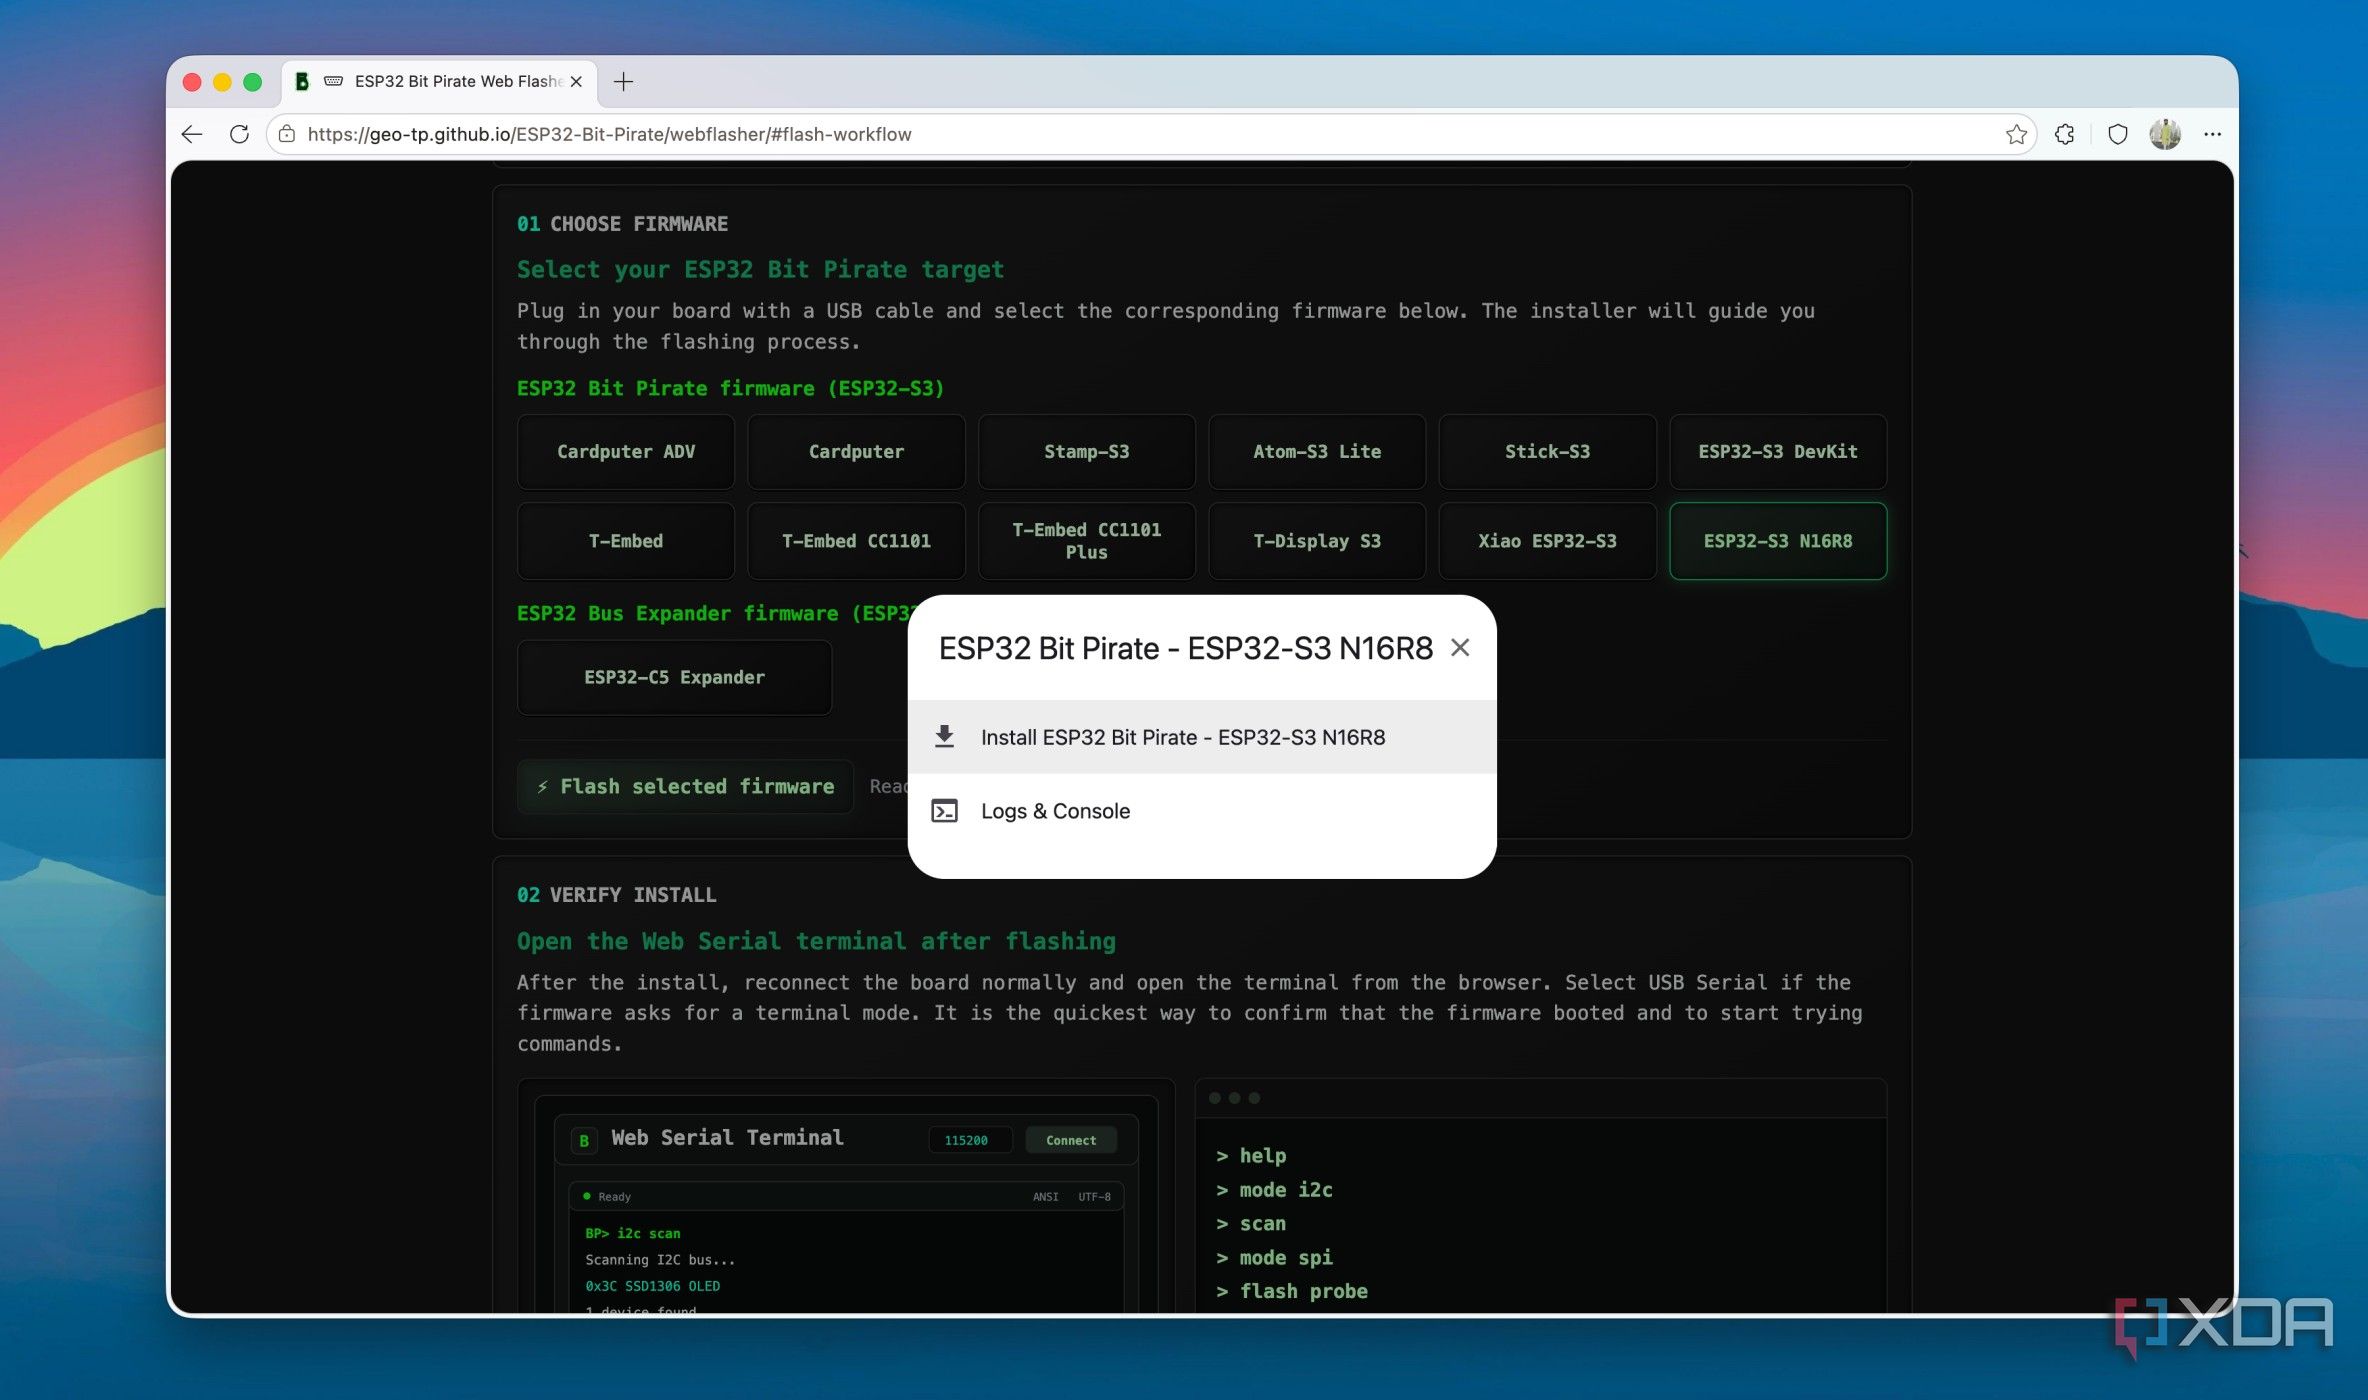The height and width of the screenshot is (1400, 2368).
Task: Reload the page with the refresh icon
Action: tap(239, 134)
